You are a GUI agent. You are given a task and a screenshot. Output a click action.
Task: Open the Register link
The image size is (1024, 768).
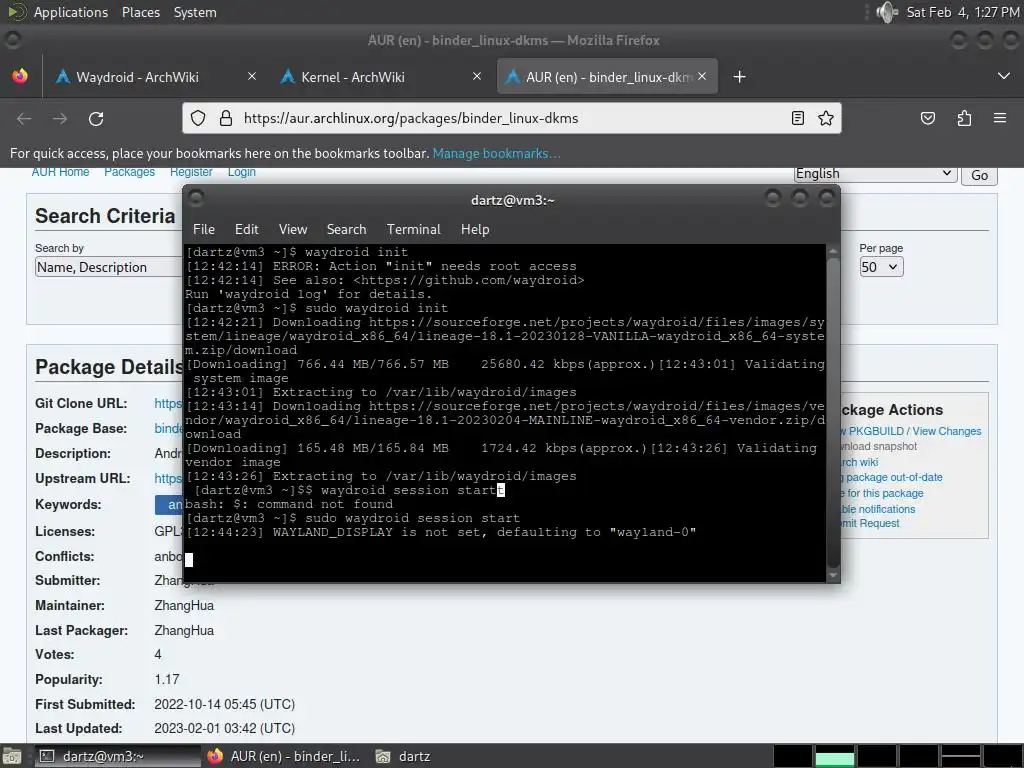(191, 172)
